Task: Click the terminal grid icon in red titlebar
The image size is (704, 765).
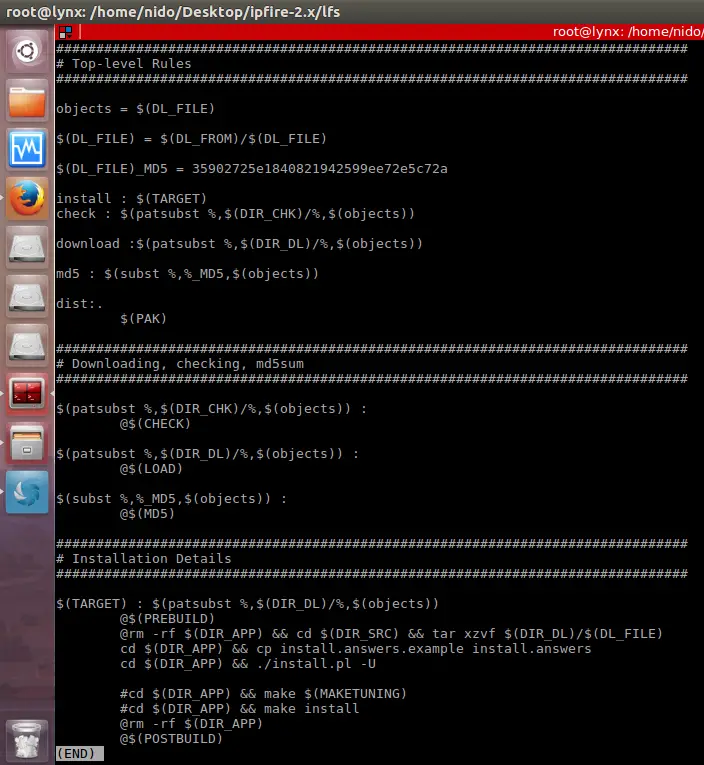Action: pos(65,32)
